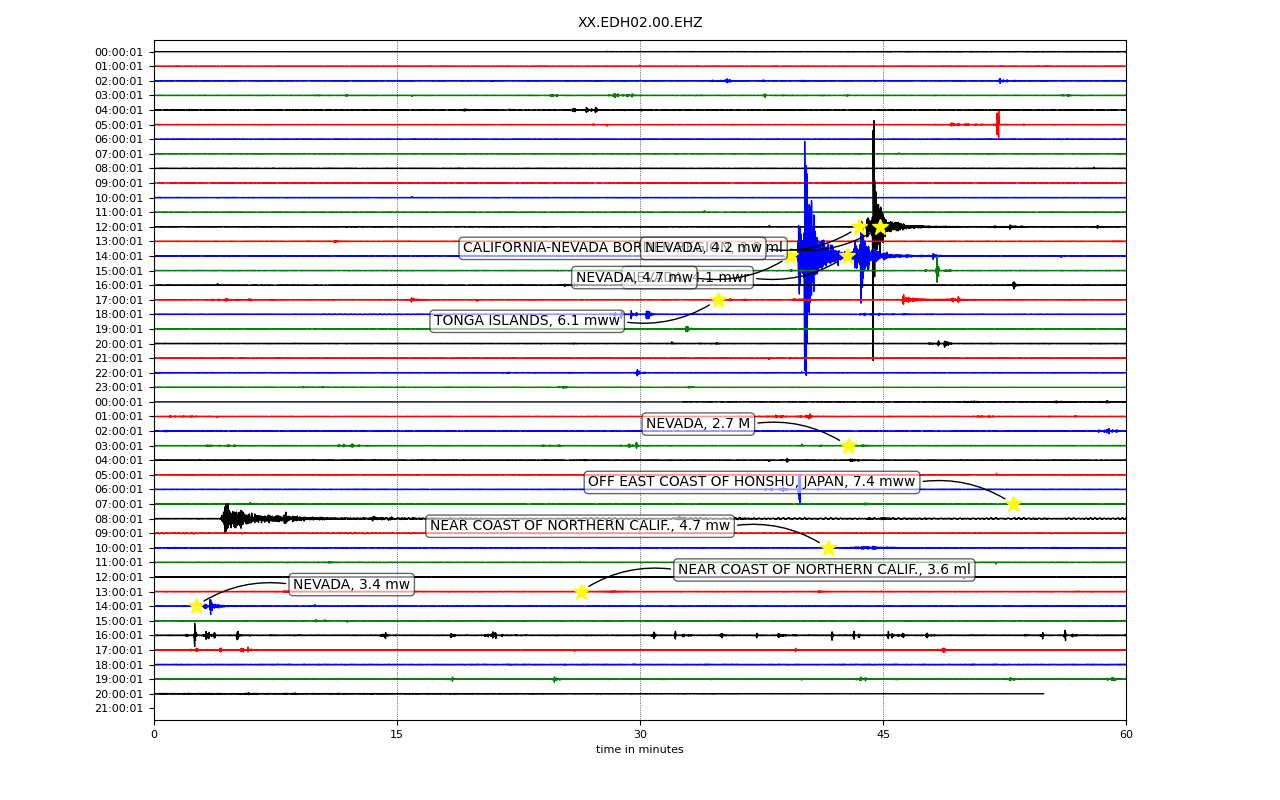Click the NEVADA, 4.7 mw annotation label
The width and height of the screenshot is (1280, 800).
[635, 278]
